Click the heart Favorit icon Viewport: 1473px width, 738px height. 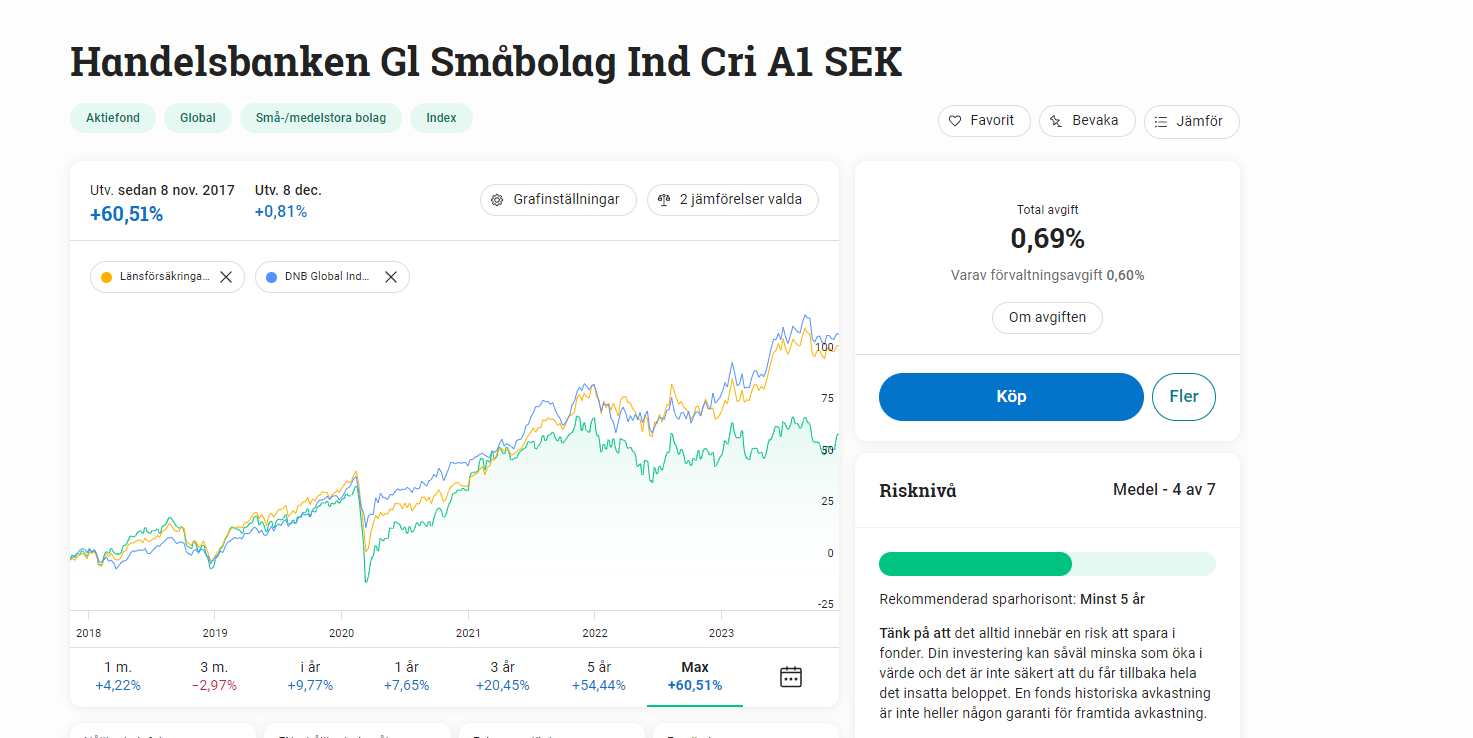point(955,121)
